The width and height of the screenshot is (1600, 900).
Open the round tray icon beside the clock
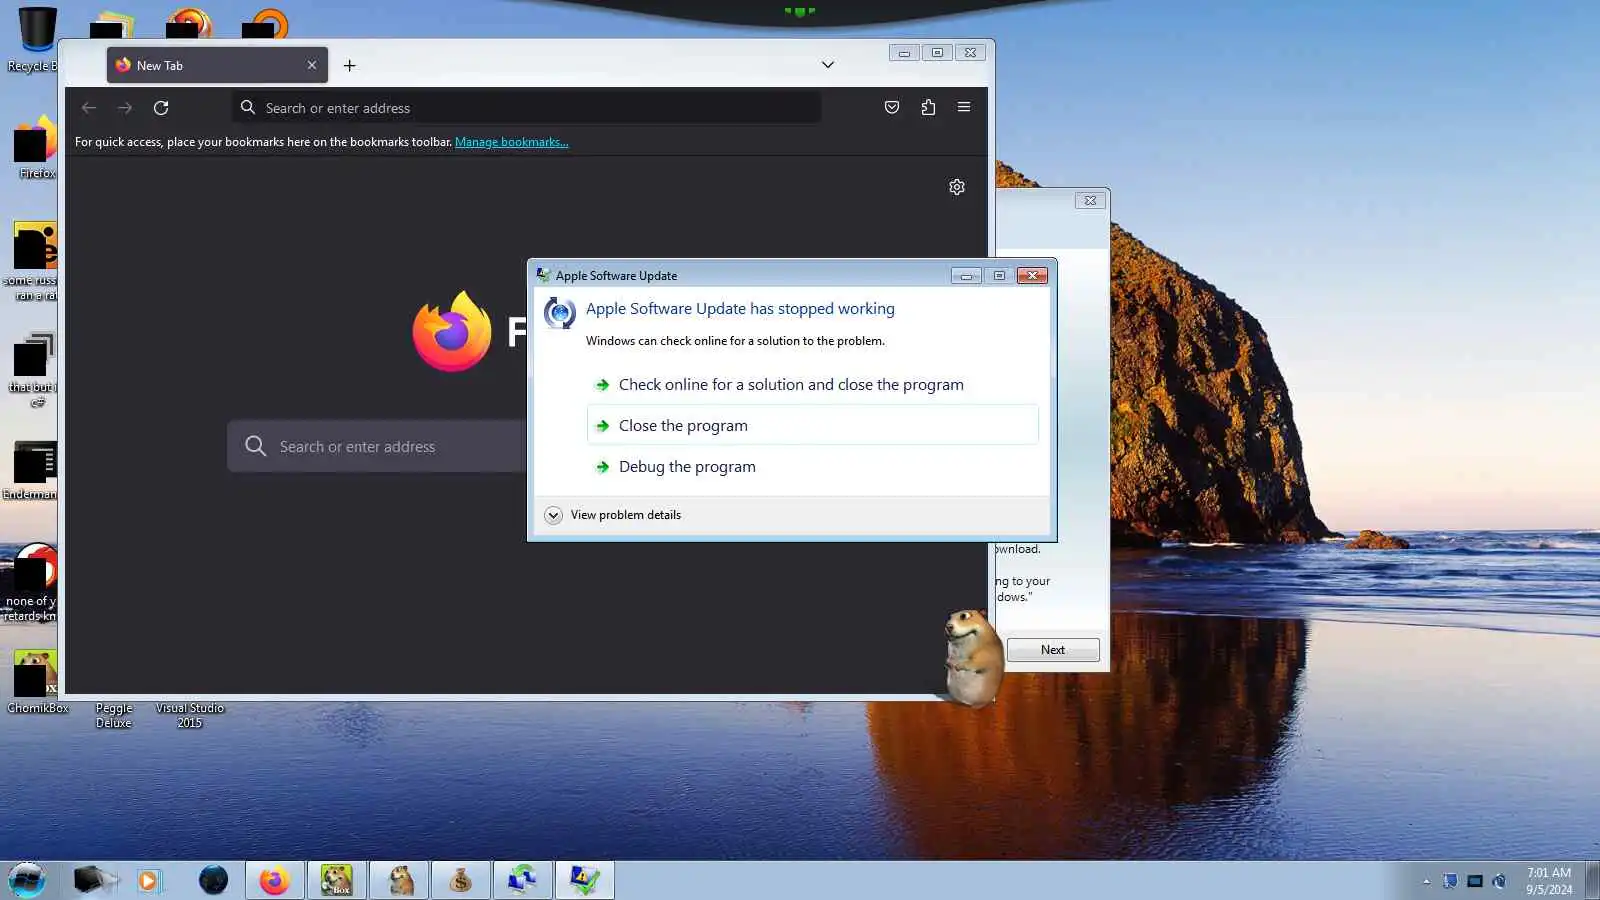click(1499, 881)
